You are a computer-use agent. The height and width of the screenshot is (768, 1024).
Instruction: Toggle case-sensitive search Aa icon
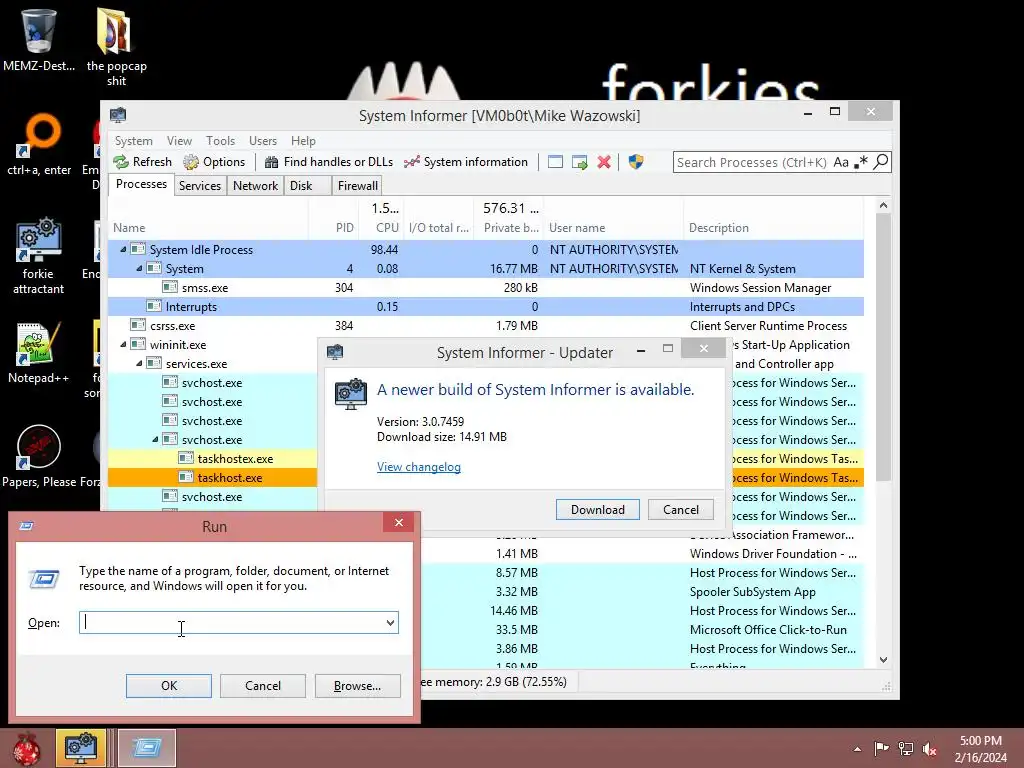pos(841,162)
